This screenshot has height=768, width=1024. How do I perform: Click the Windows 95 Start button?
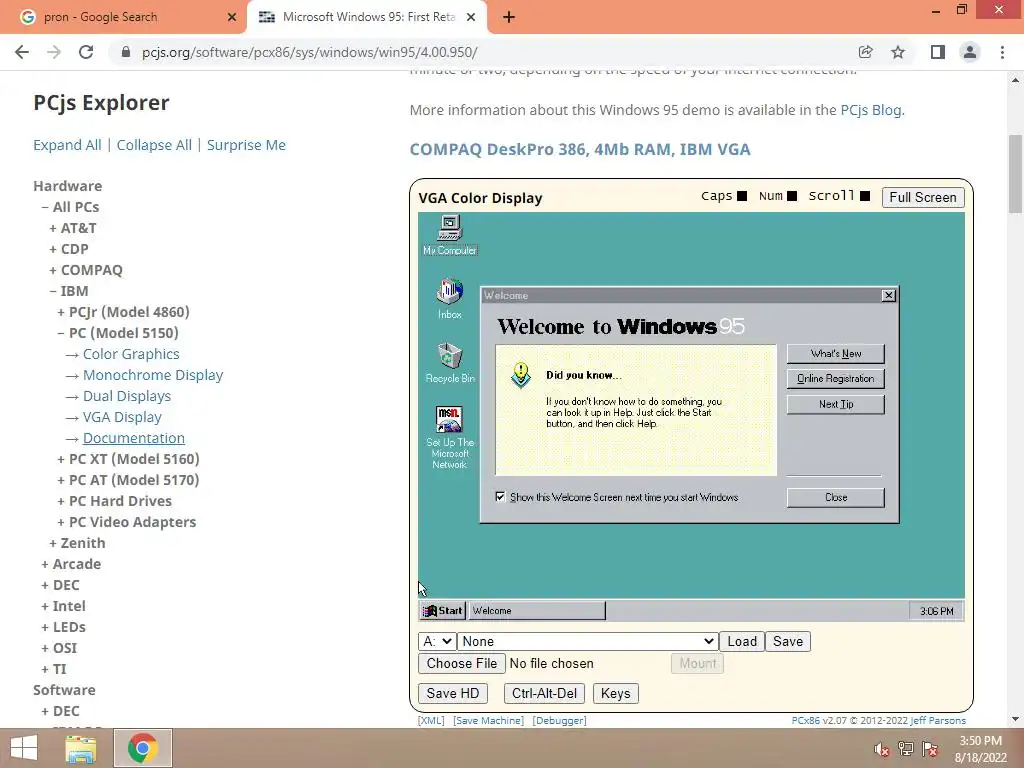point(442,611)
